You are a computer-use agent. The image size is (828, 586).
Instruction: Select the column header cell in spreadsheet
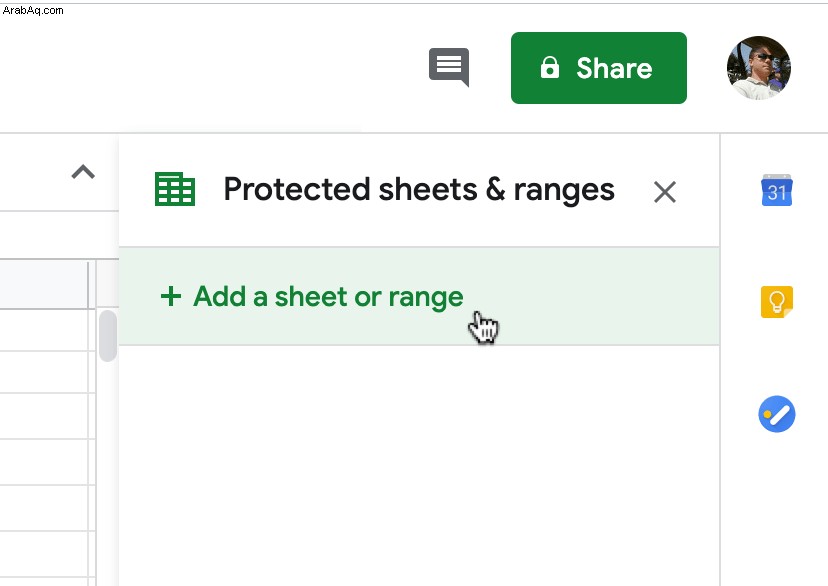(x=44, y=284)
